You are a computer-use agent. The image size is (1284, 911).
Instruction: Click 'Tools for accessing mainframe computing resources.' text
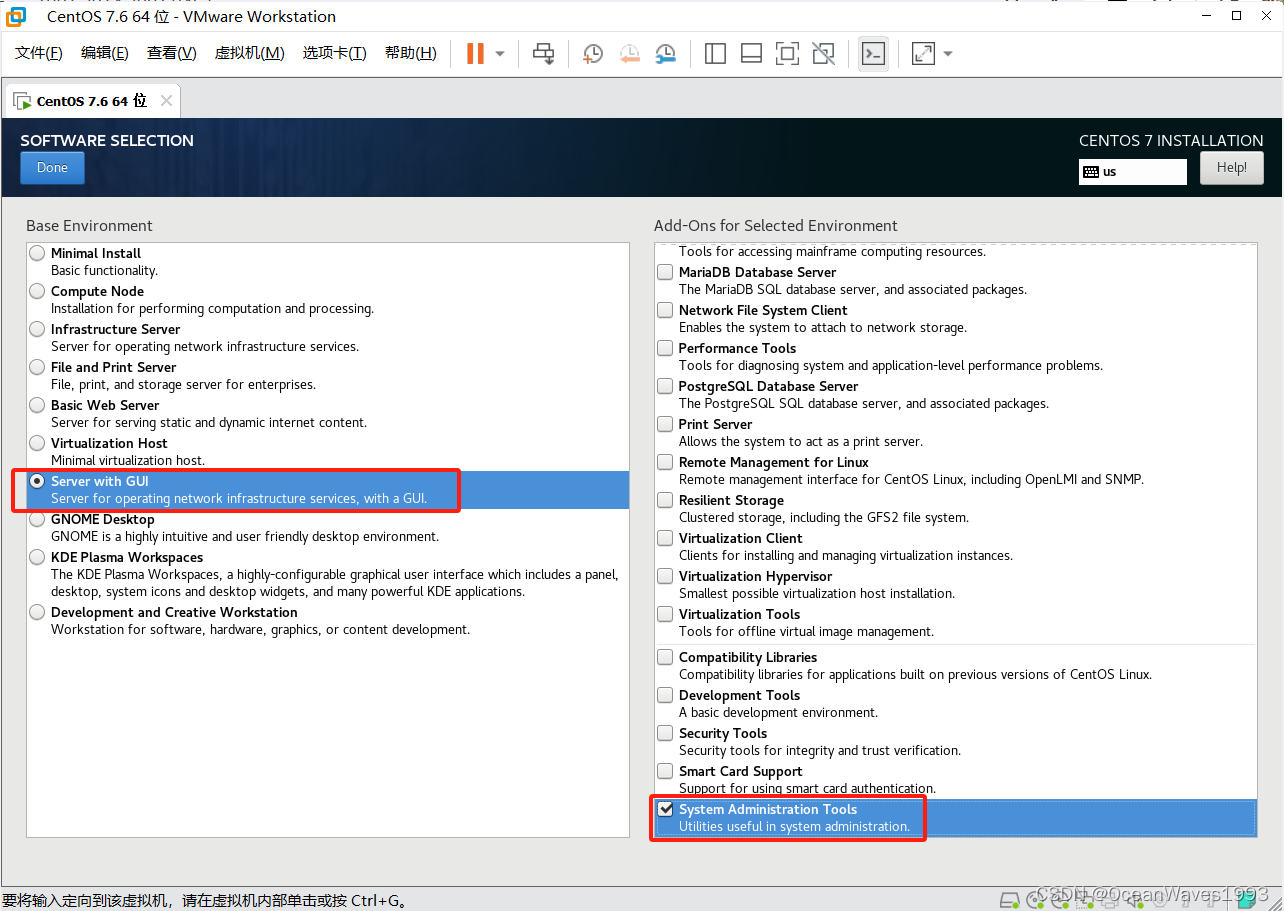click(x=832, y=252)
